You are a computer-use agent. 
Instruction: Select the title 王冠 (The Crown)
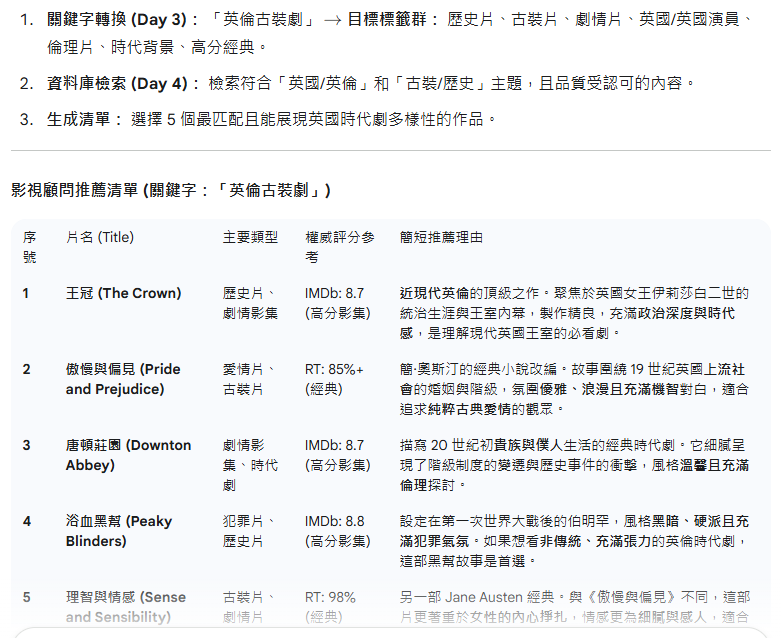click(124, 293)
